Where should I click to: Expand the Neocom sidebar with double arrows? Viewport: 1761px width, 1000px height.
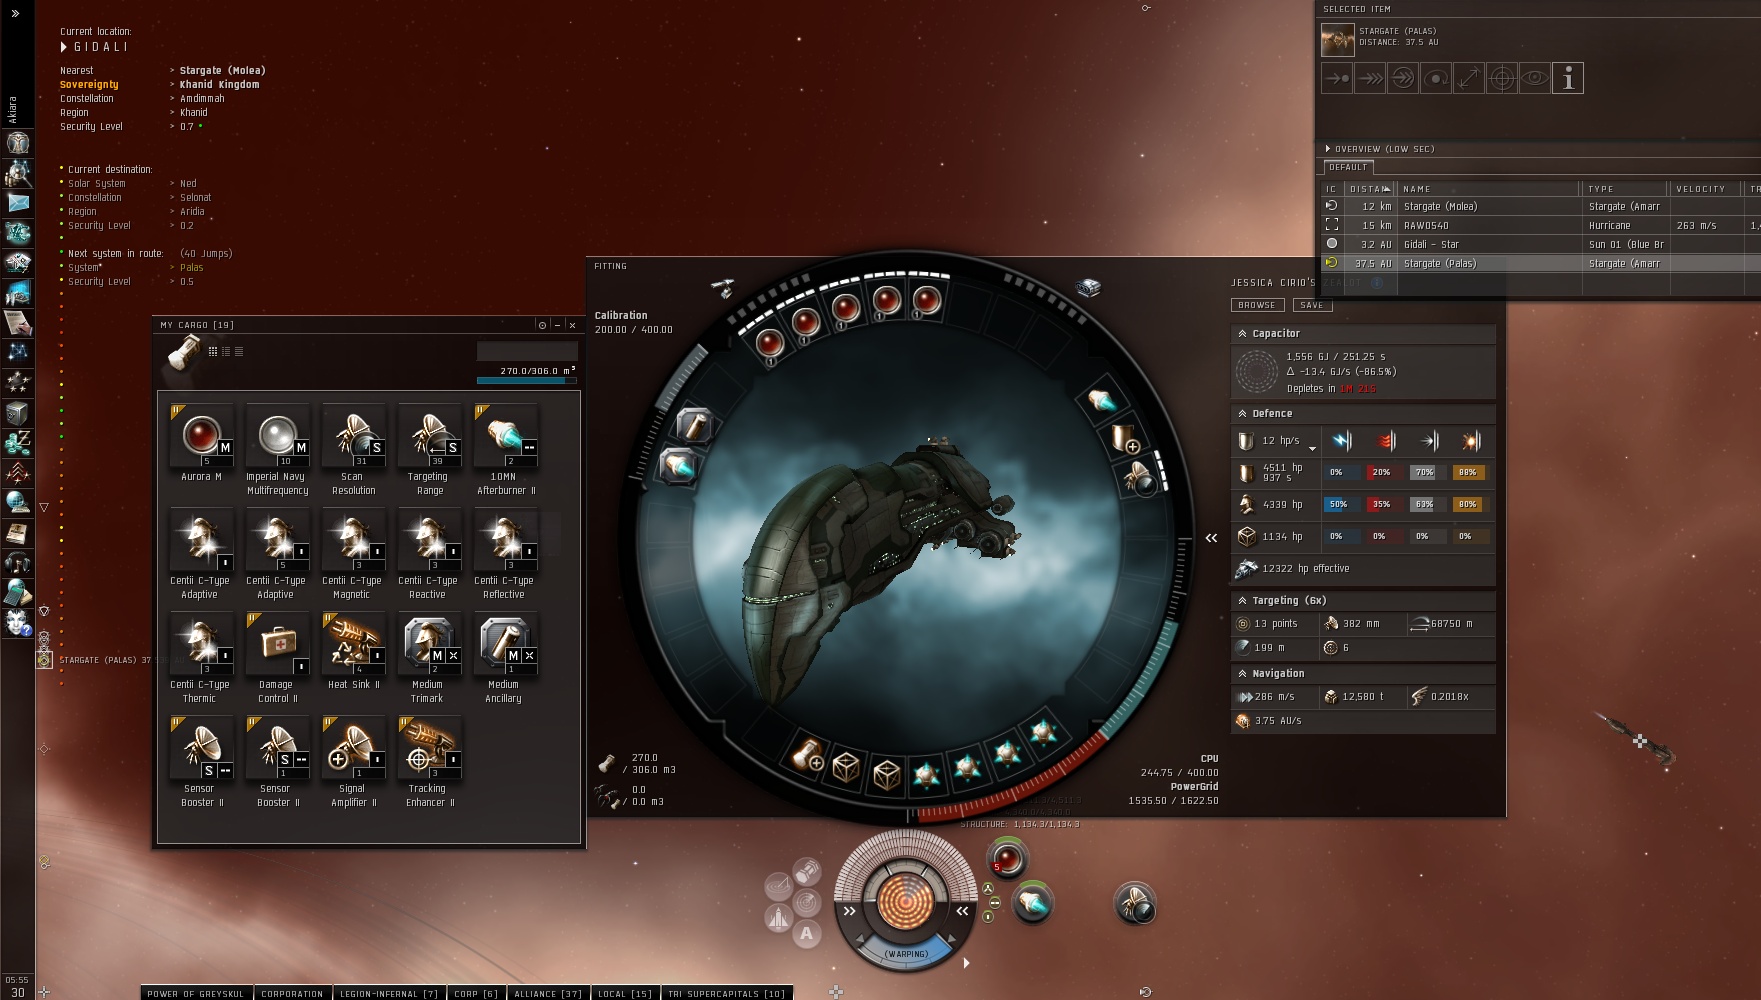pyautogui.click(x=15, y=14)
